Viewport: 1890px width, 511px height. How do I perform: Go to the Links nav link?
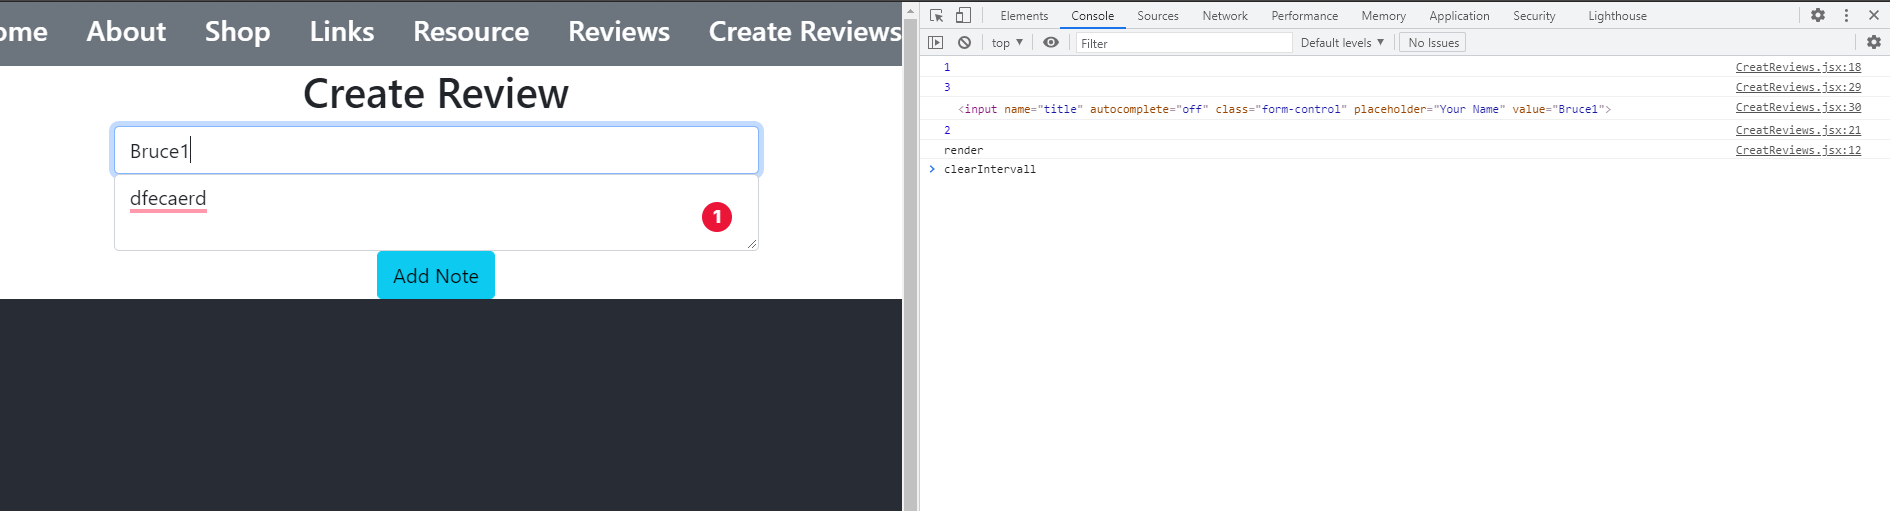point(342,31)
